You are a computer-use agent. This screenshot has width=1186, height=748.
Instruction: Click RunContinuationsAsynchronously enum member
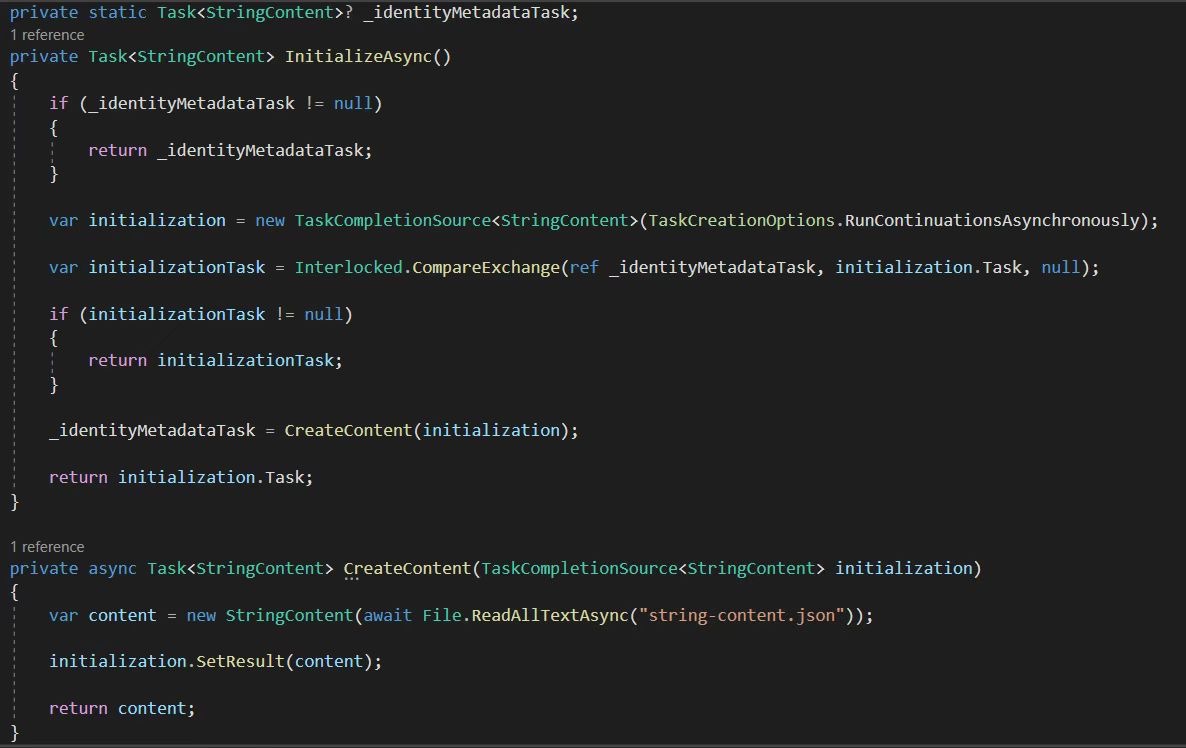[992, 221]
